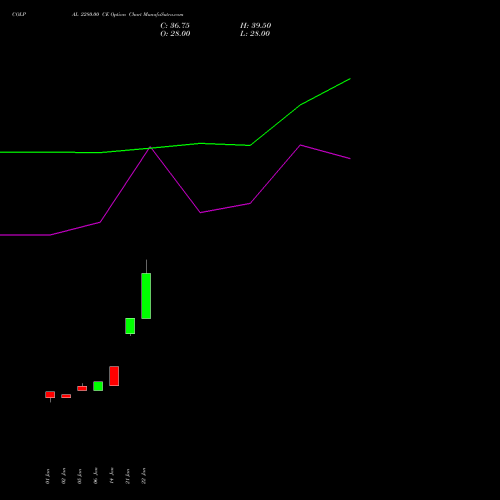The image size is (500, 500).
Task: Select the red candle above the 02 date label
Action: (x=66, y=396)
